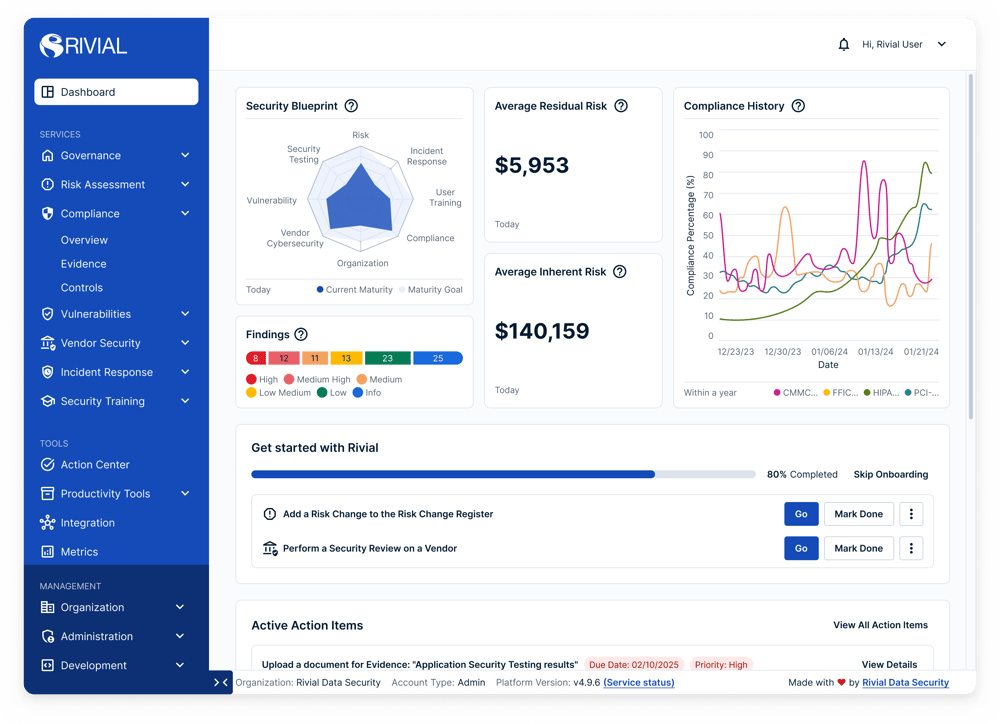Open Compliance Evidence page
The image size is (1000, 724).
pyautogui.click(x=84, y=264)
